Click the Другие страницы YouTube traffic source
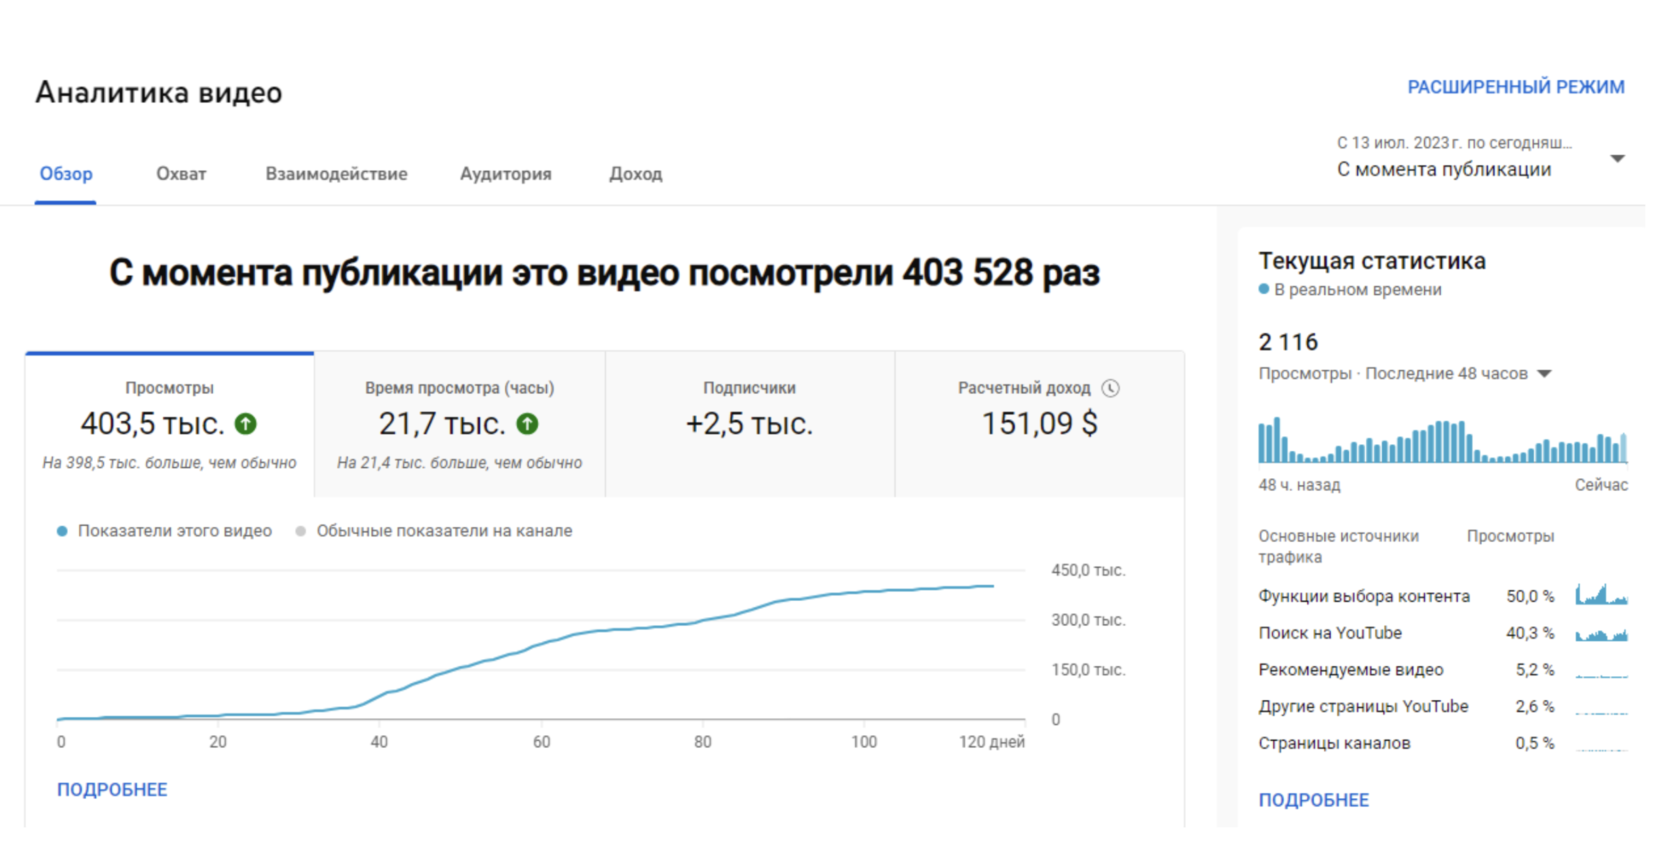The image size is (1680, 845). pos(1363,706)
